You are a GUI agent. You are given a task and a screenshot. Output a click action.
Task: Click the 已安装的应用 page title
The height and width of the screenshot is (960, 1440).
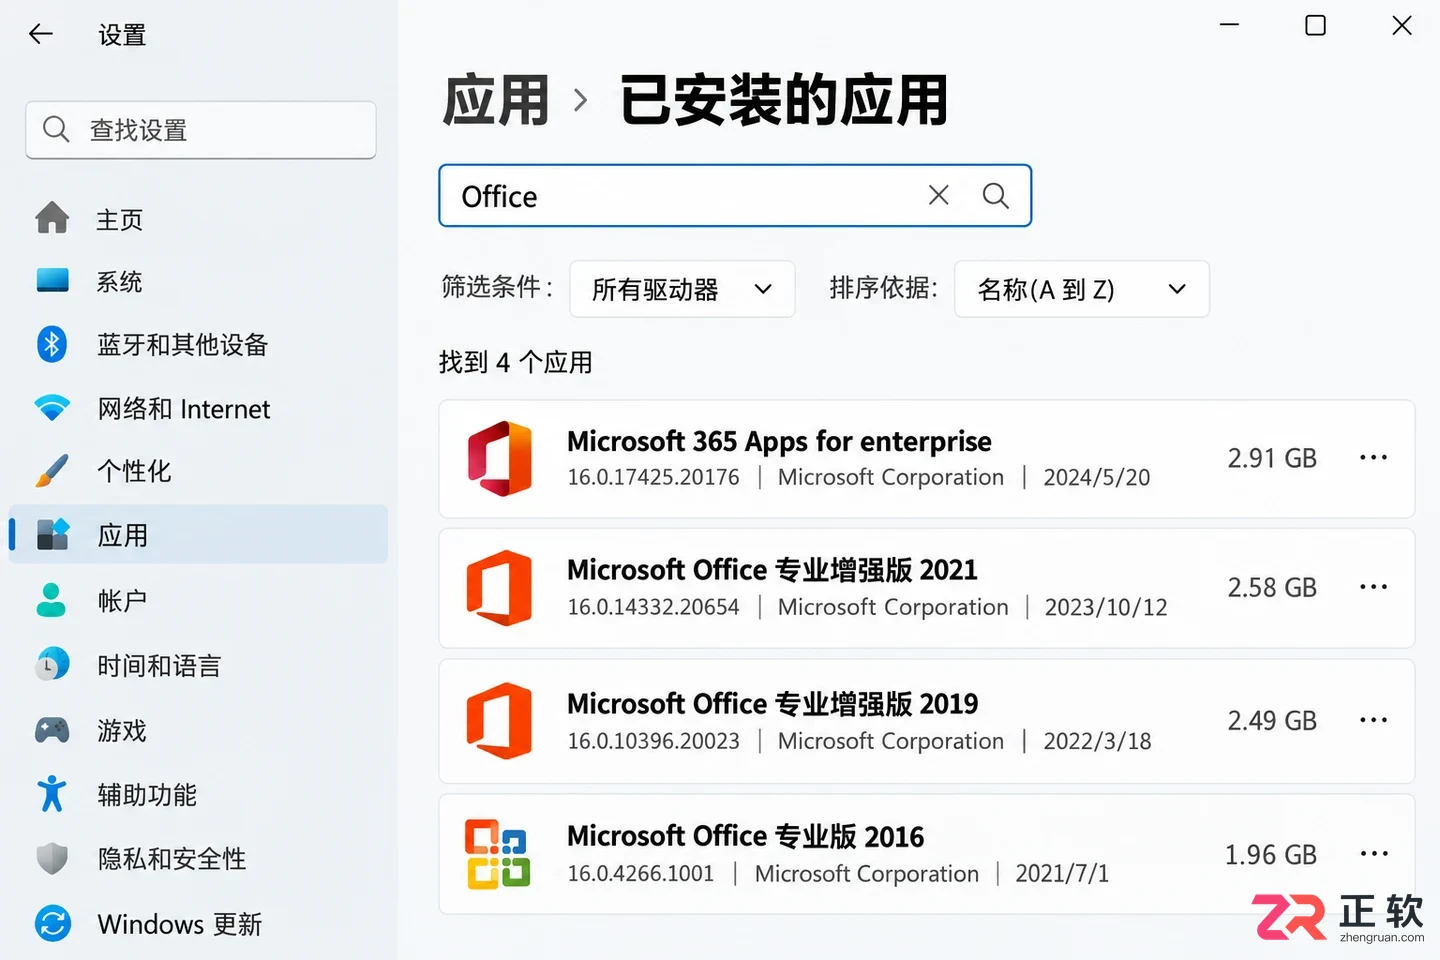click(x=784, y=100)
